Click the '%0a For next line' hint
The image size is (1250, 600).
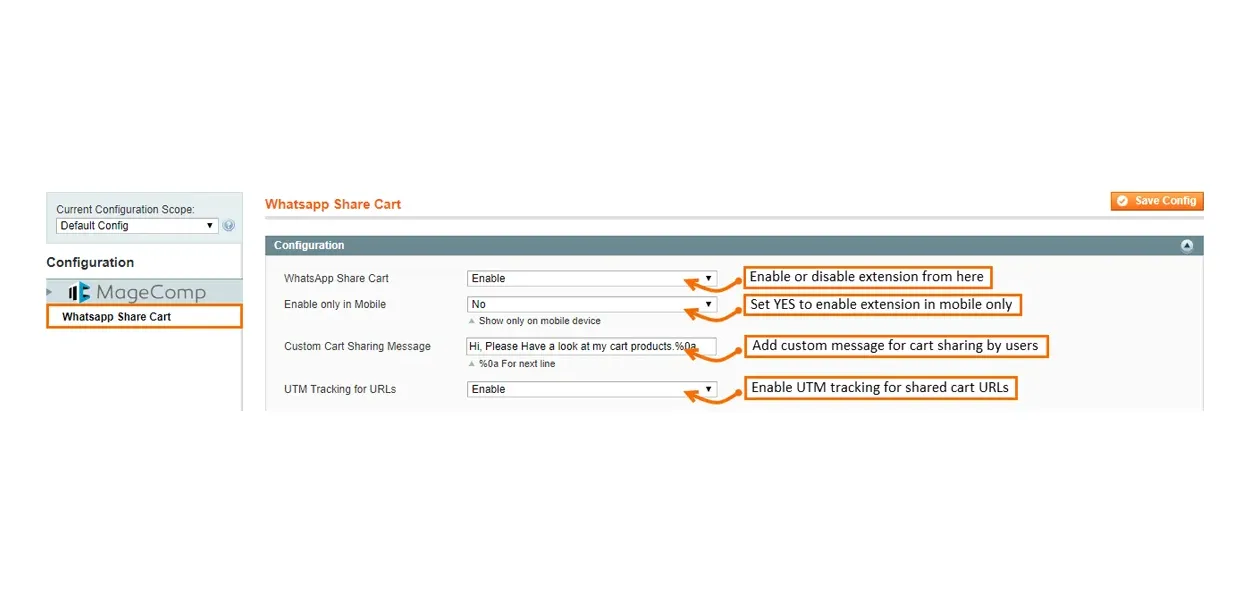(517, 364)
